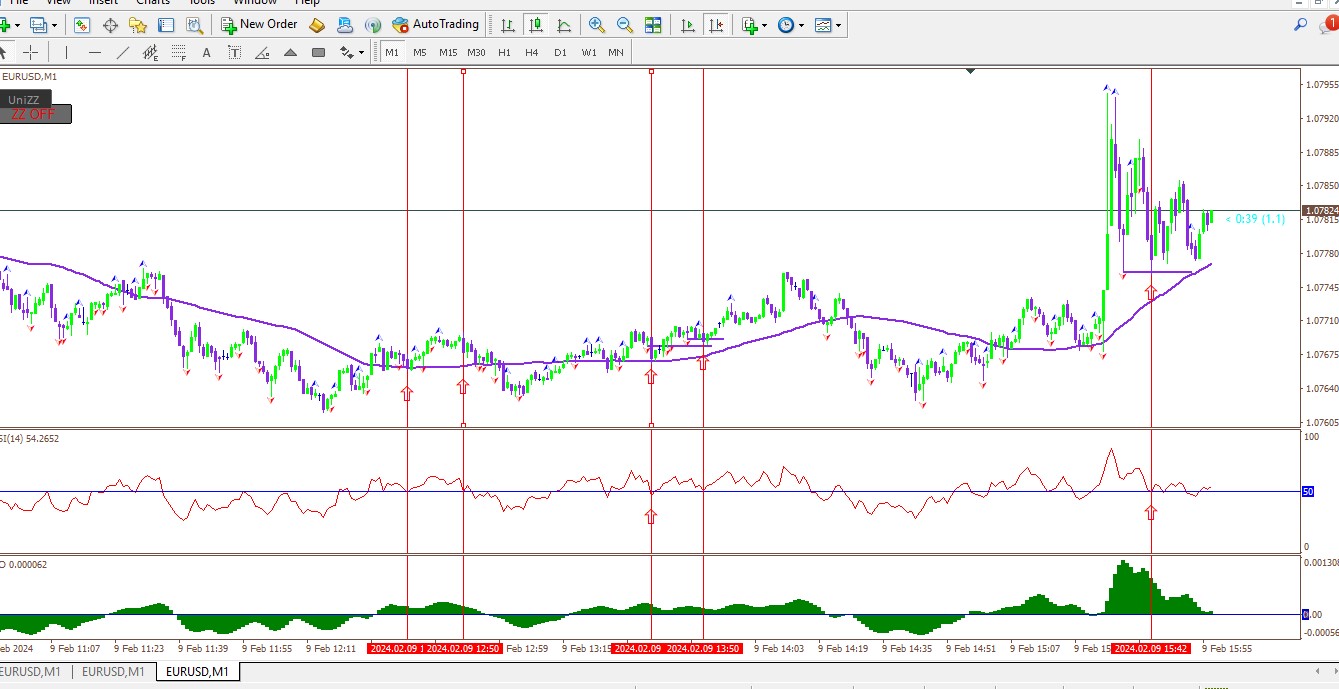Screen dimensions: 1339x689
Task: Zoom out of the chart
Action: coord(625,25)
